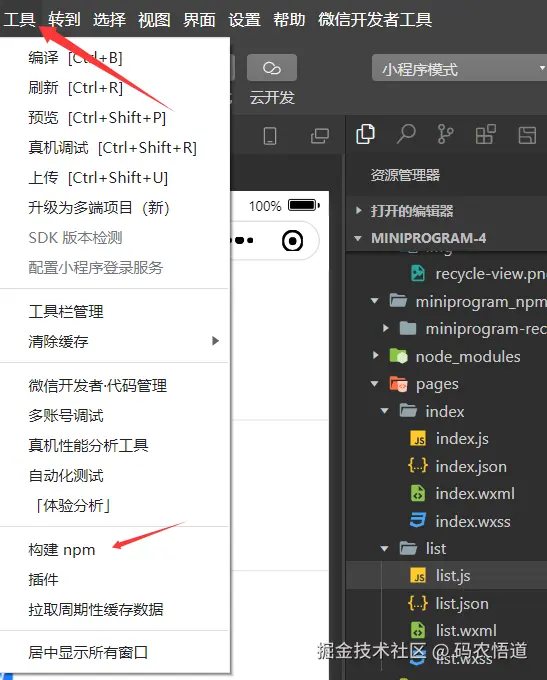This screenshot has width=547, height=680.
Task: Choose 上传 [Ctrl+Shift+U] menu entry
Action: click(98, 177)
